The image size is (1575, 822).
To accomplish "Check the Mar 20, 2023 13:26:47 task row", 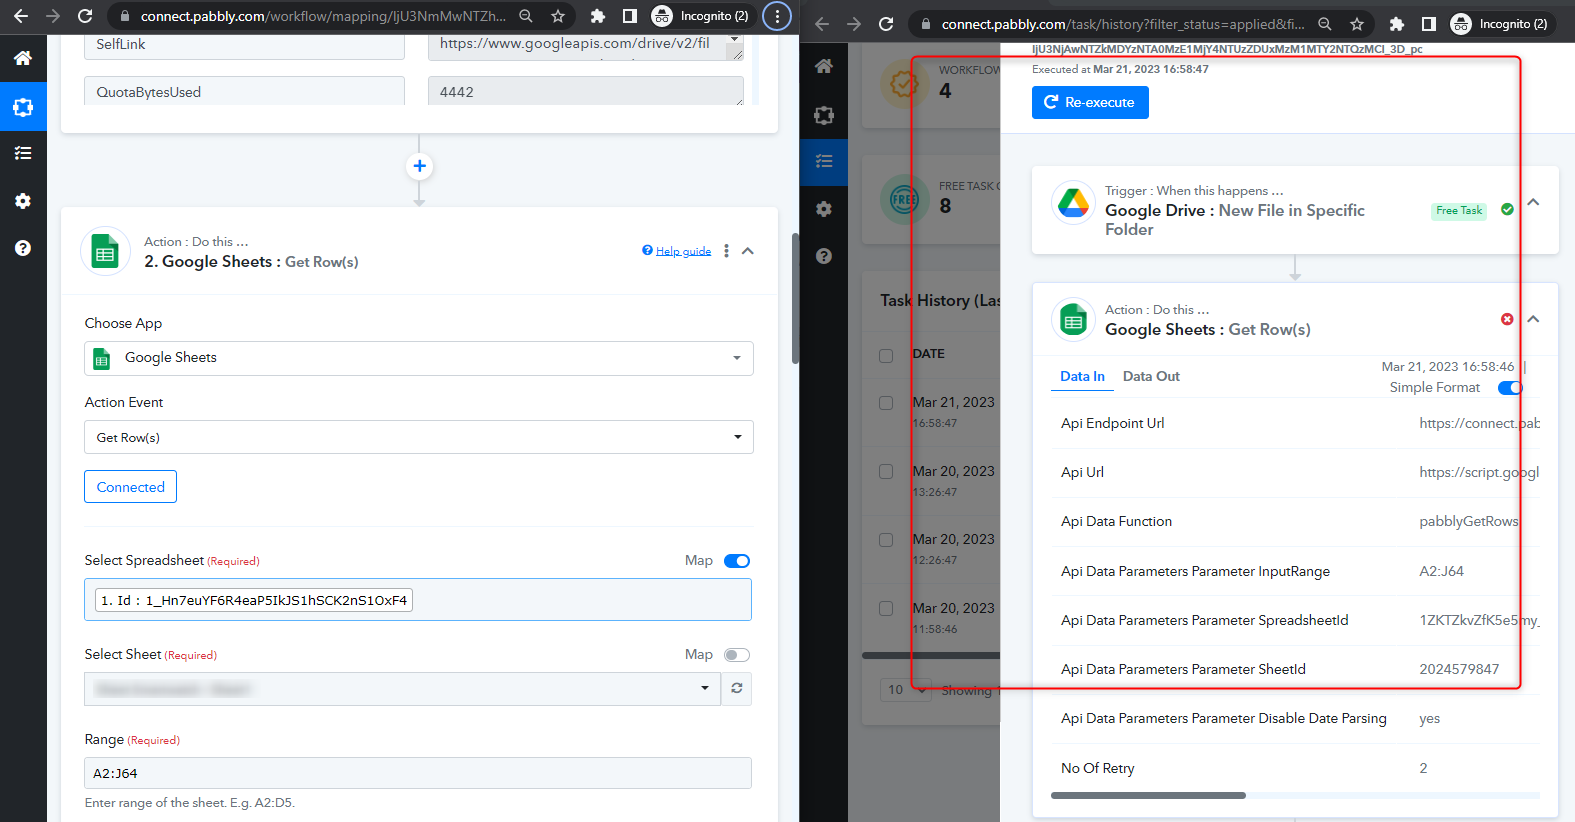I will coord(886,471).
